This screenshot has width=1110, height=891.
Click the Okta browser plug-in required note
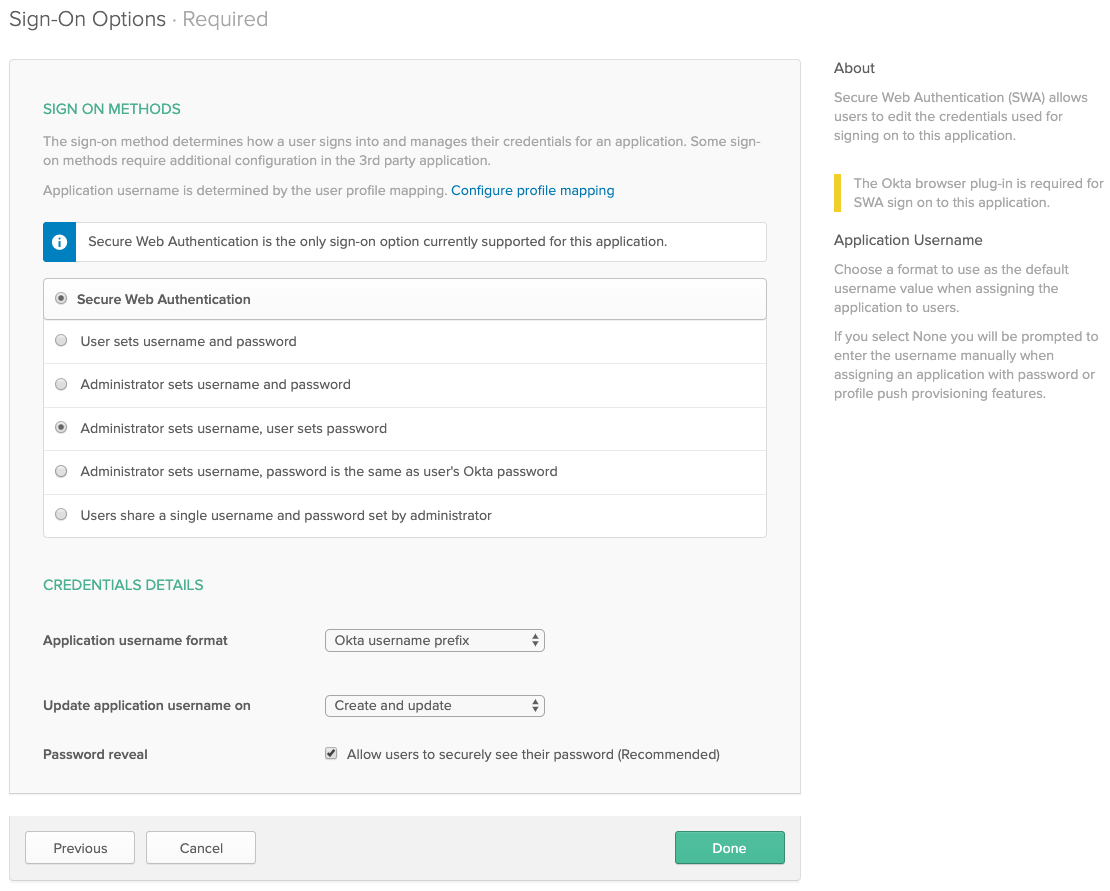977,193
